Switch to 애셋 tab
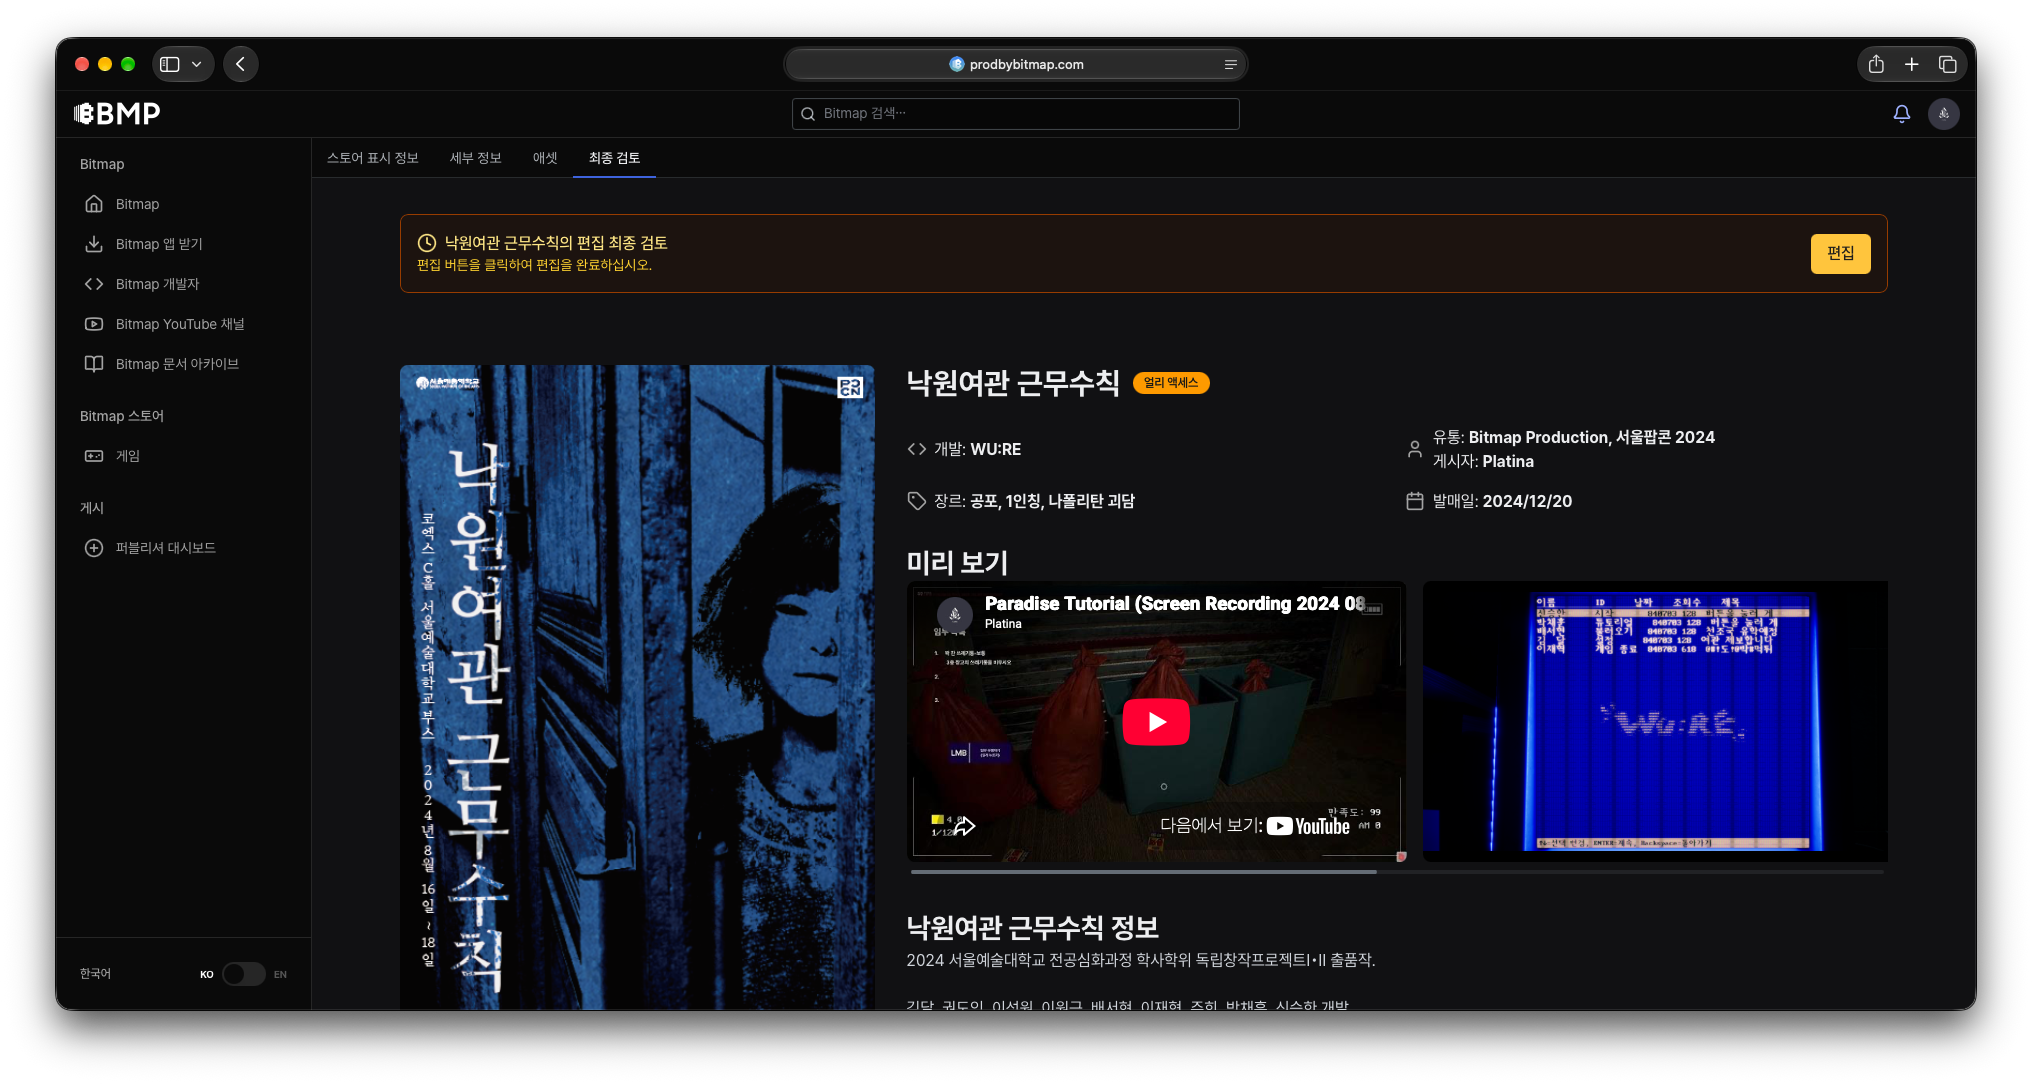The height and width of the screenshot is (1084, 2032). pos(545,158)
